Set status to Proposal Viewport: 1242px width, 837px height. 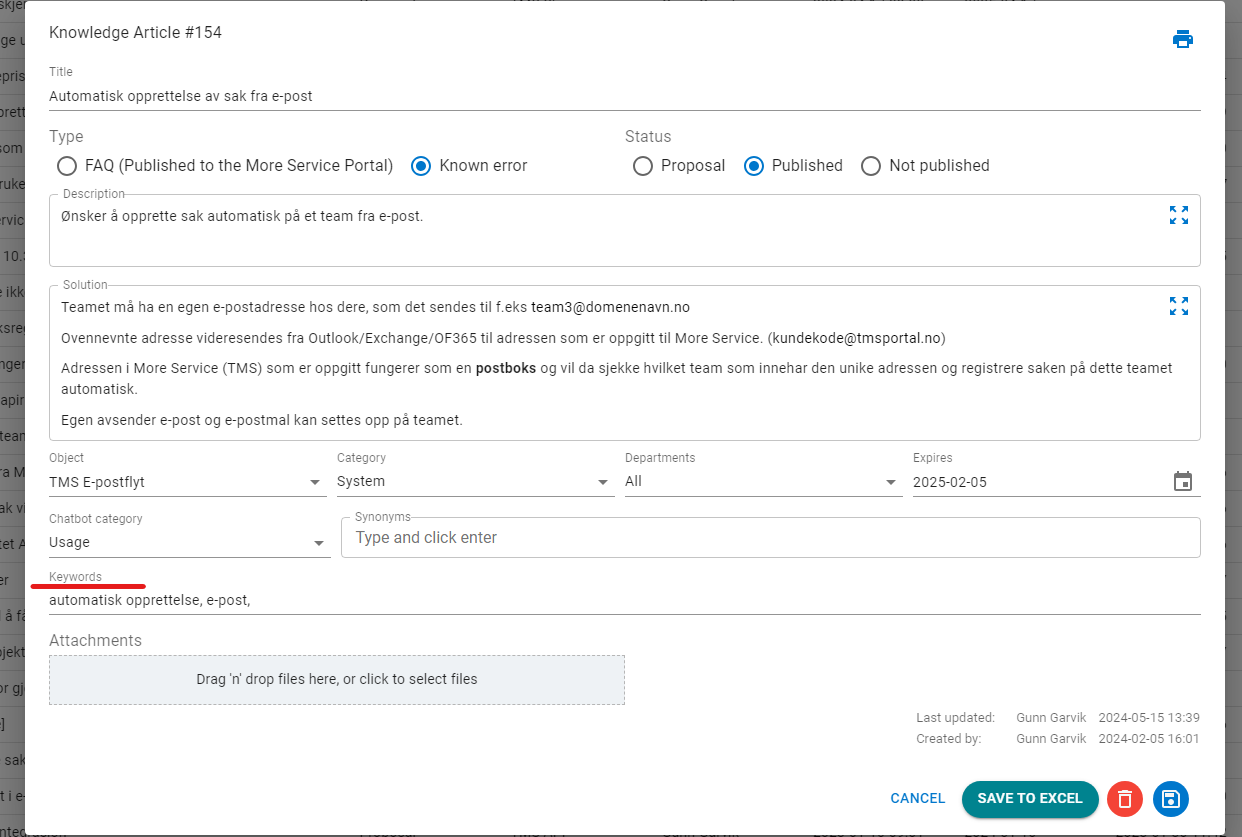(643, 166)
